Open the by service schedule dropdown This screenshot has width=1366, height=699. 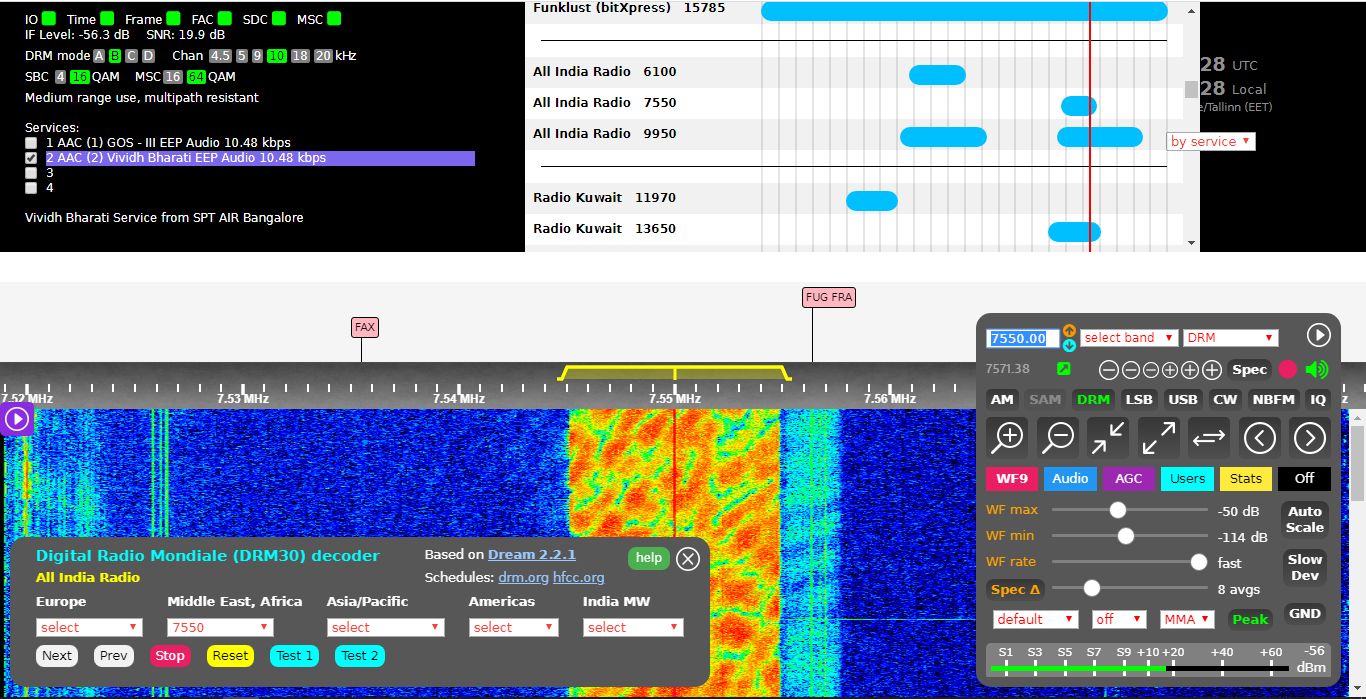click(x=1211, y=142)
